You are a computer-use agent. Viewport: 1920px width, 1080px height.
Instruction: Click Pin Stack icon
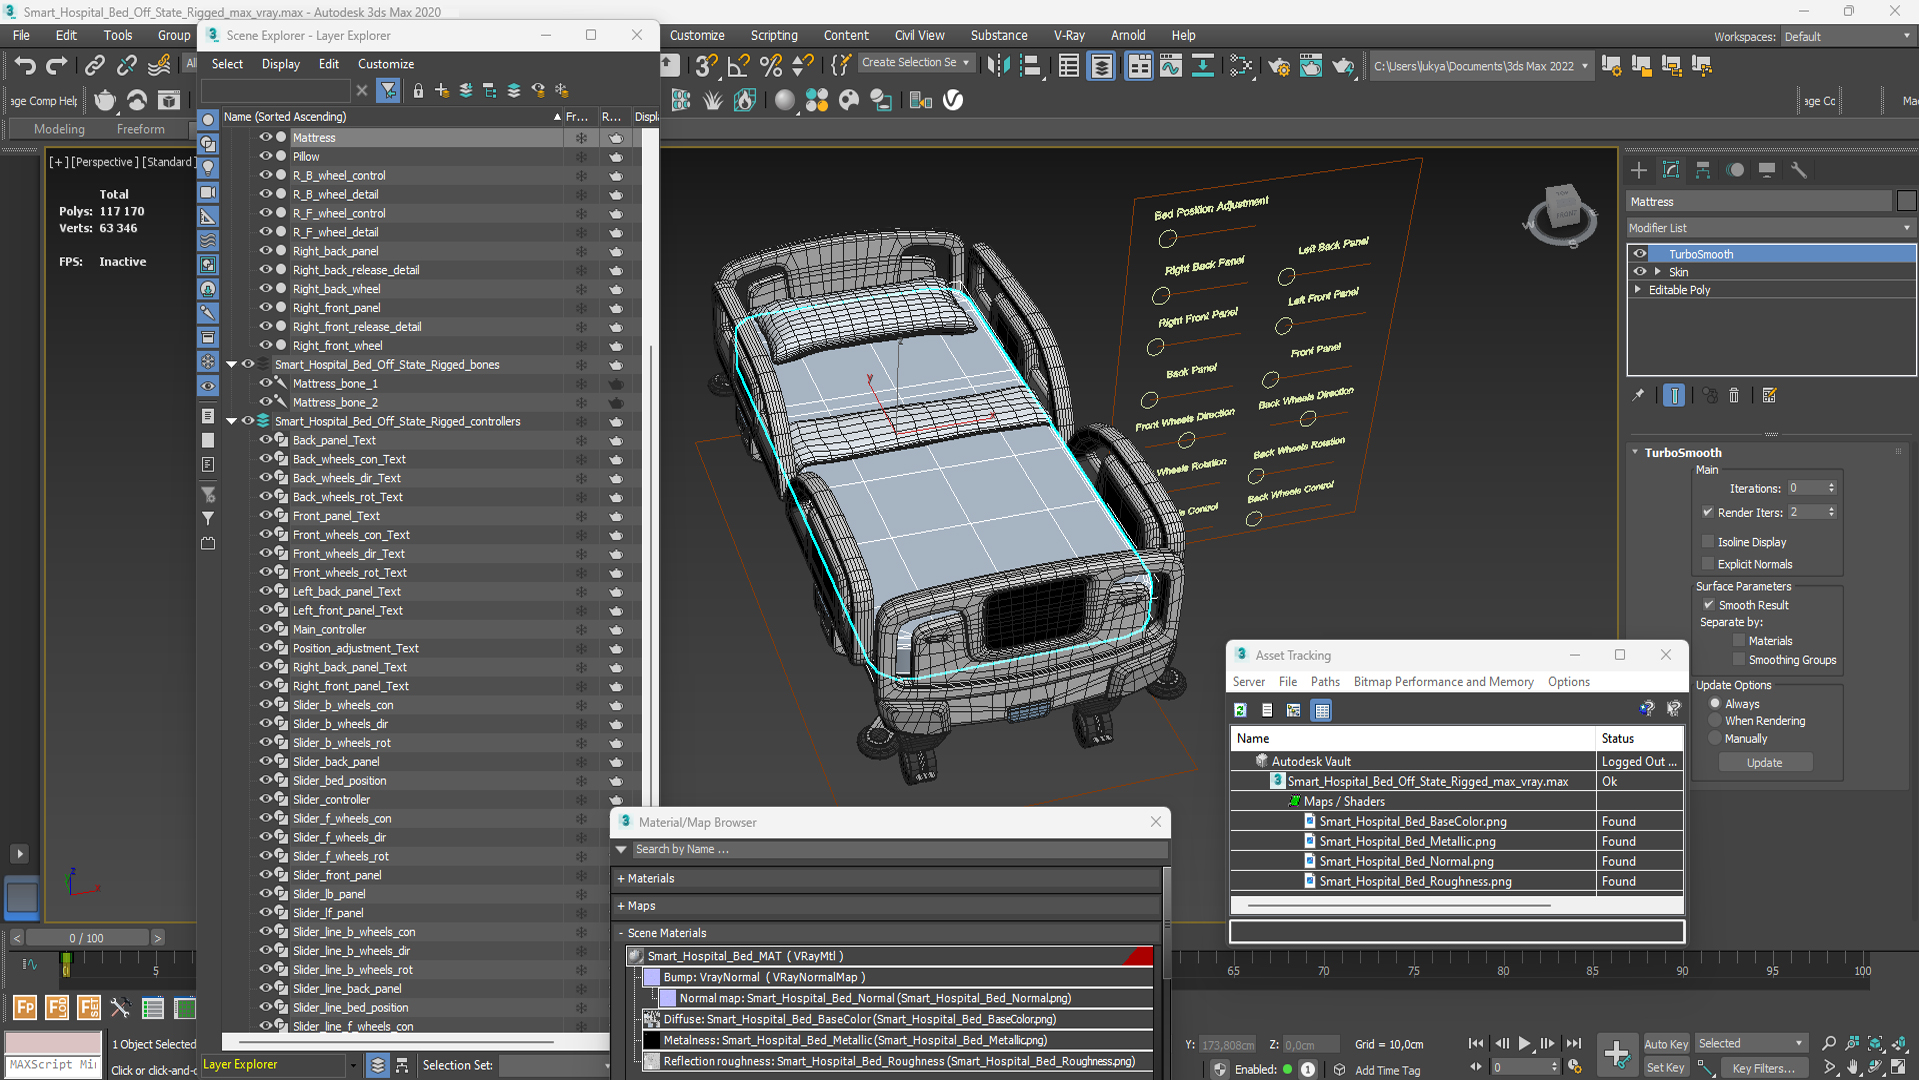tap(1638, 396)
